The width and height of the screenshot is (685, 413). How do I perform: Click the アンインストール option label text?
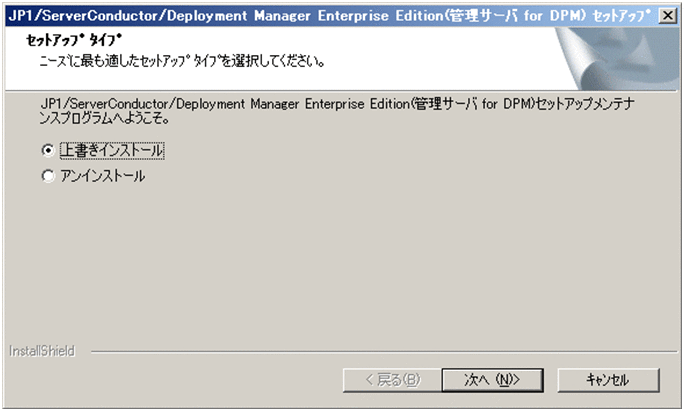pos(103,176)
